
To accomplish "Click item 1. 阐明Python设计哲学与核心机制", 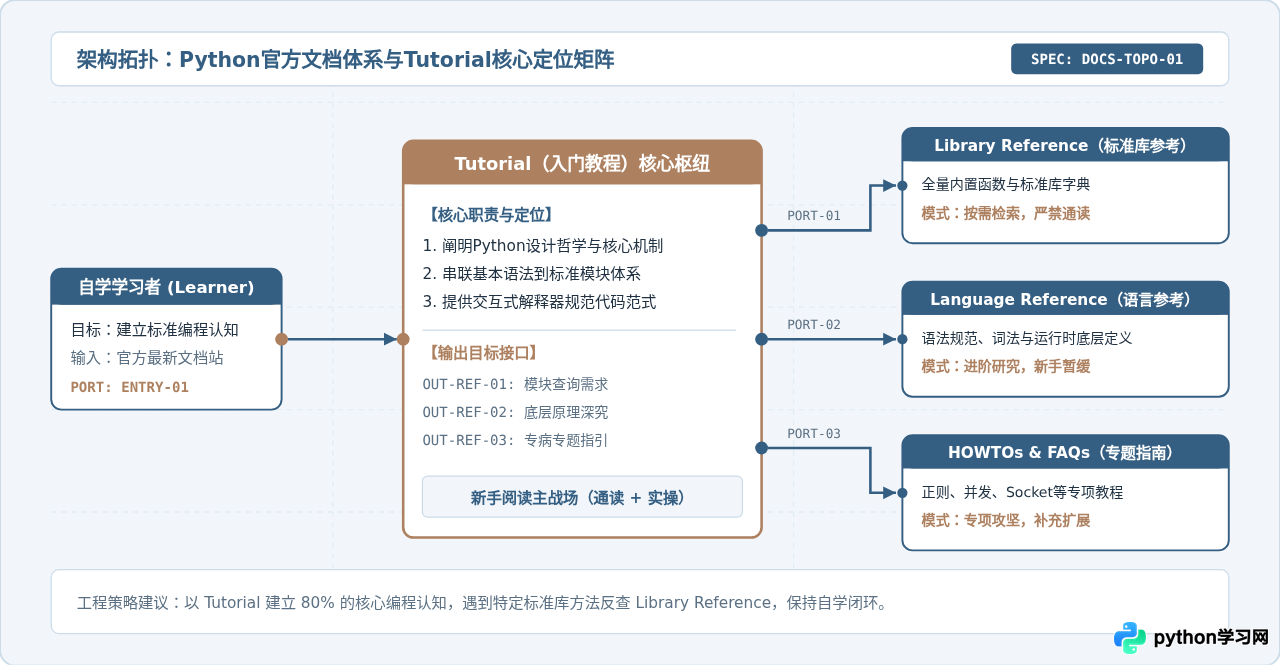I will pos(543,246).
